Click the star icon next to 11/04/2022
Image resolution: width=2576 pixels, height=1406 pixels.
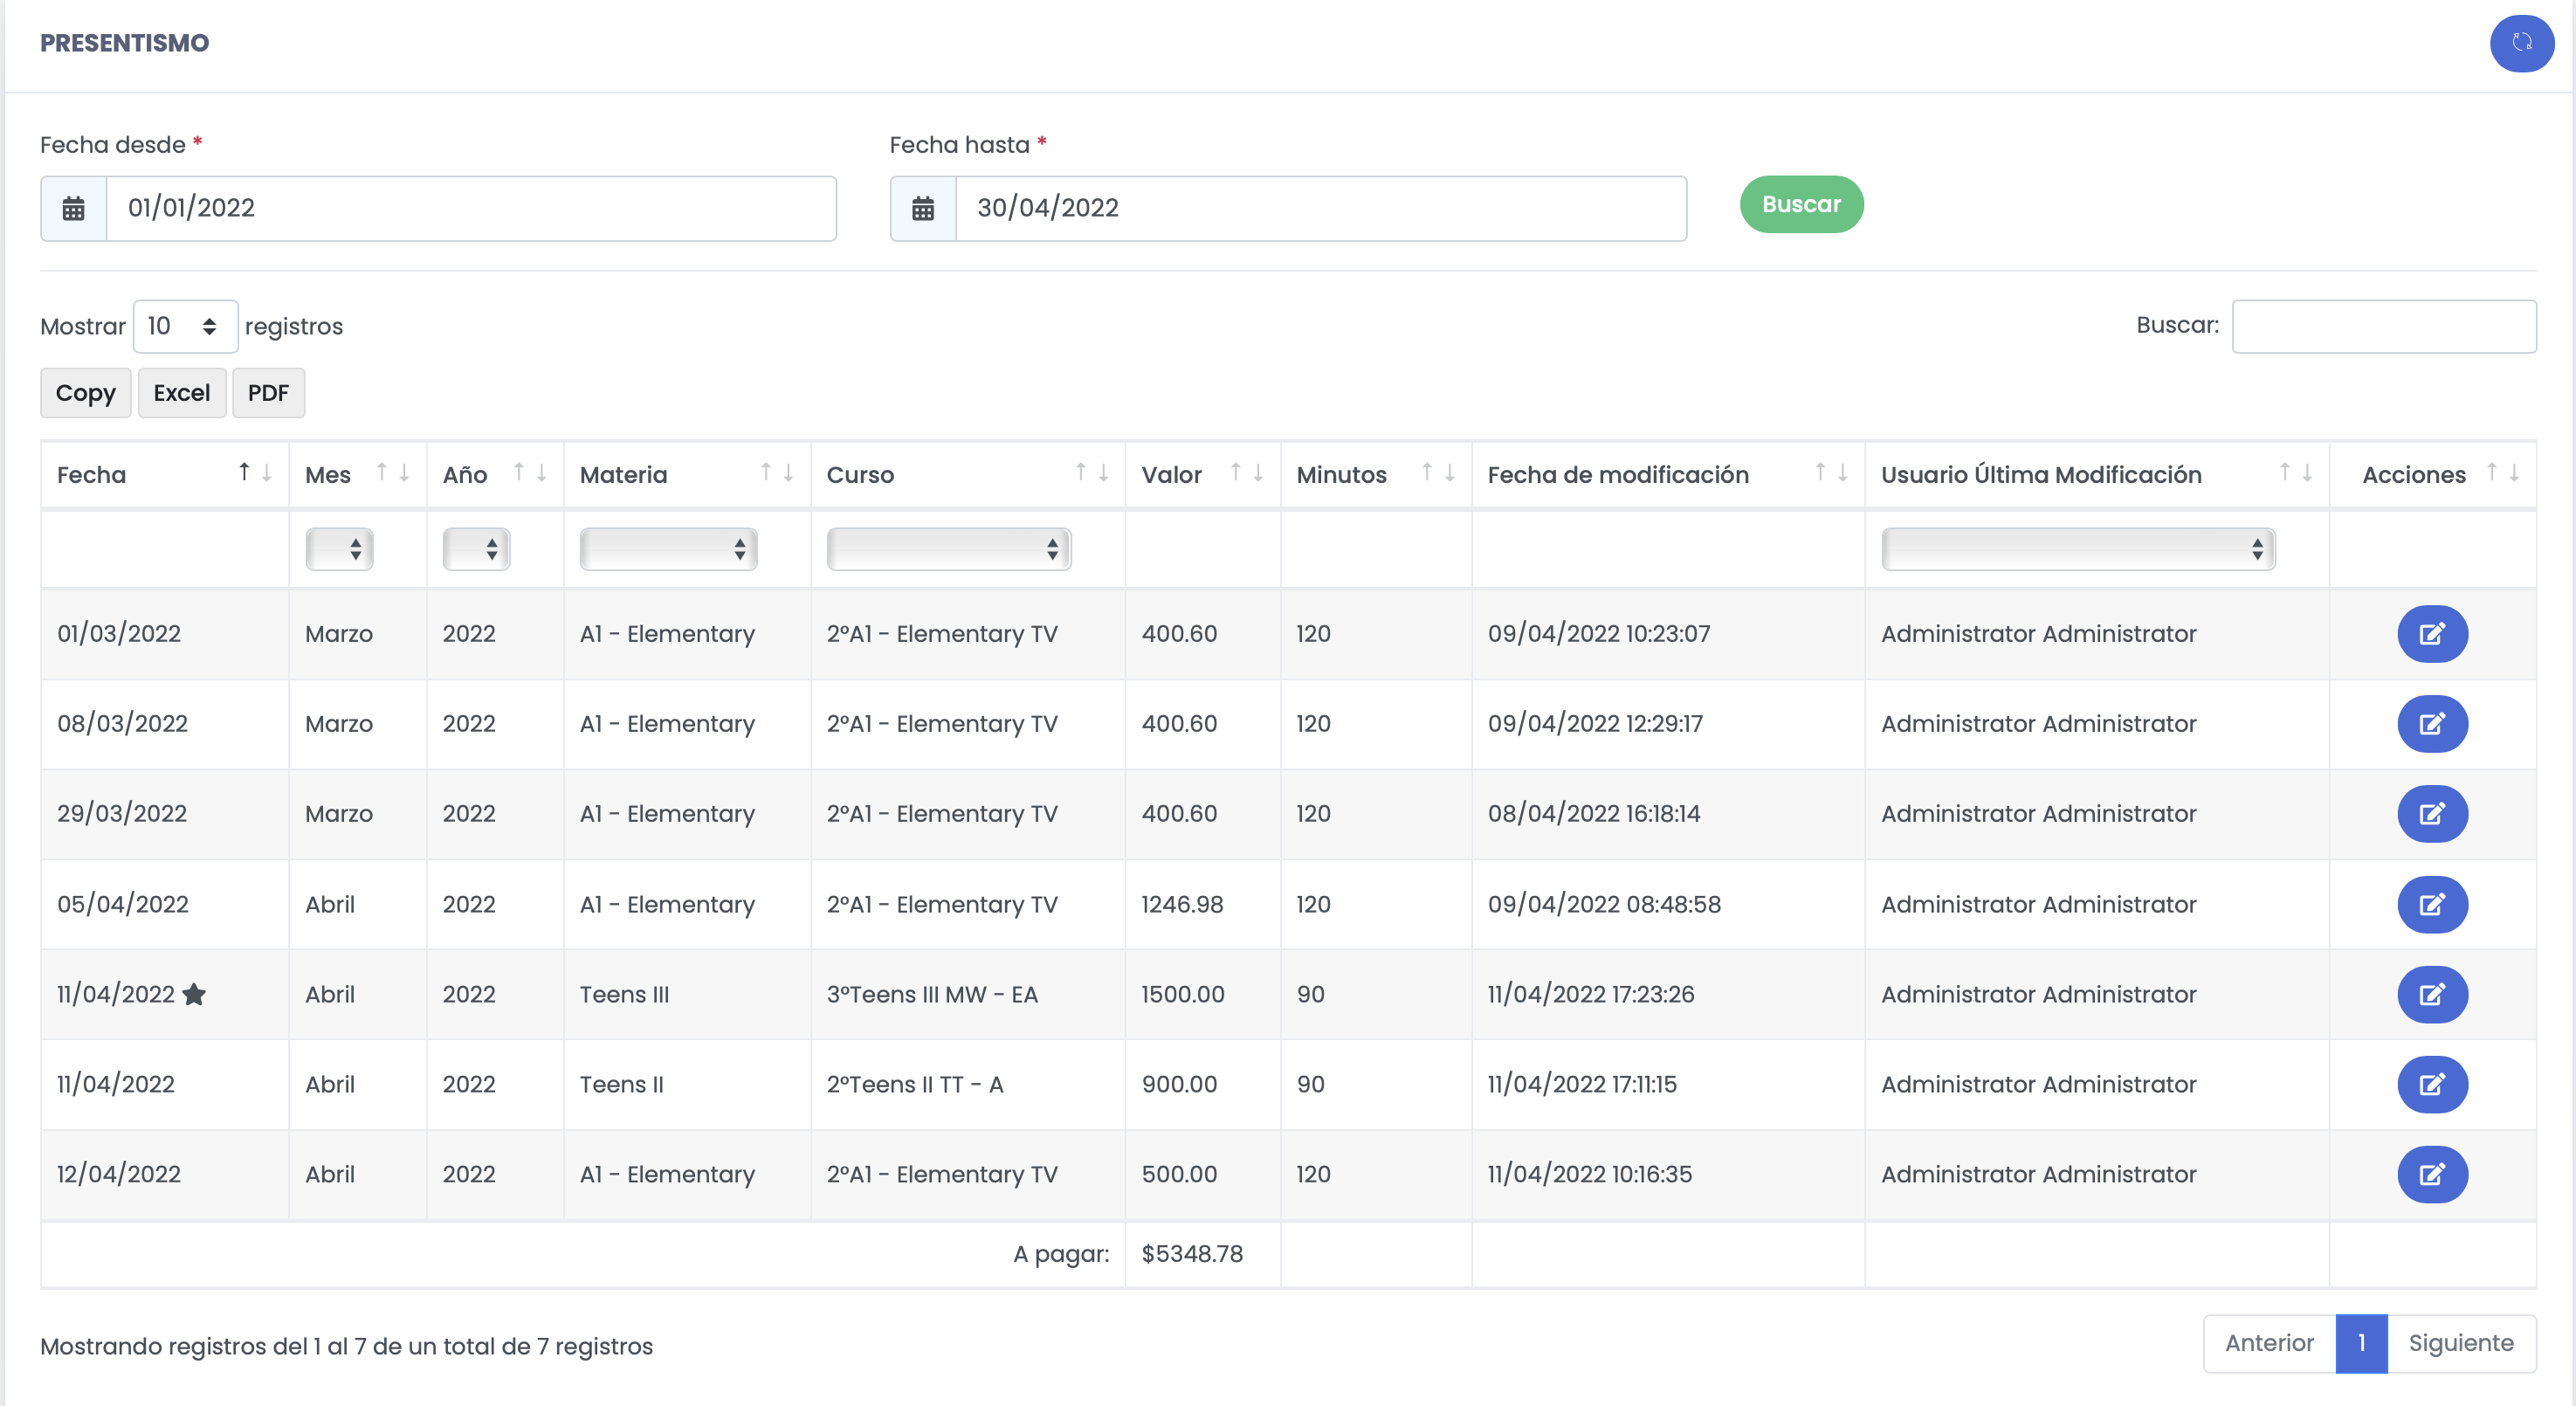click(194, 994)
